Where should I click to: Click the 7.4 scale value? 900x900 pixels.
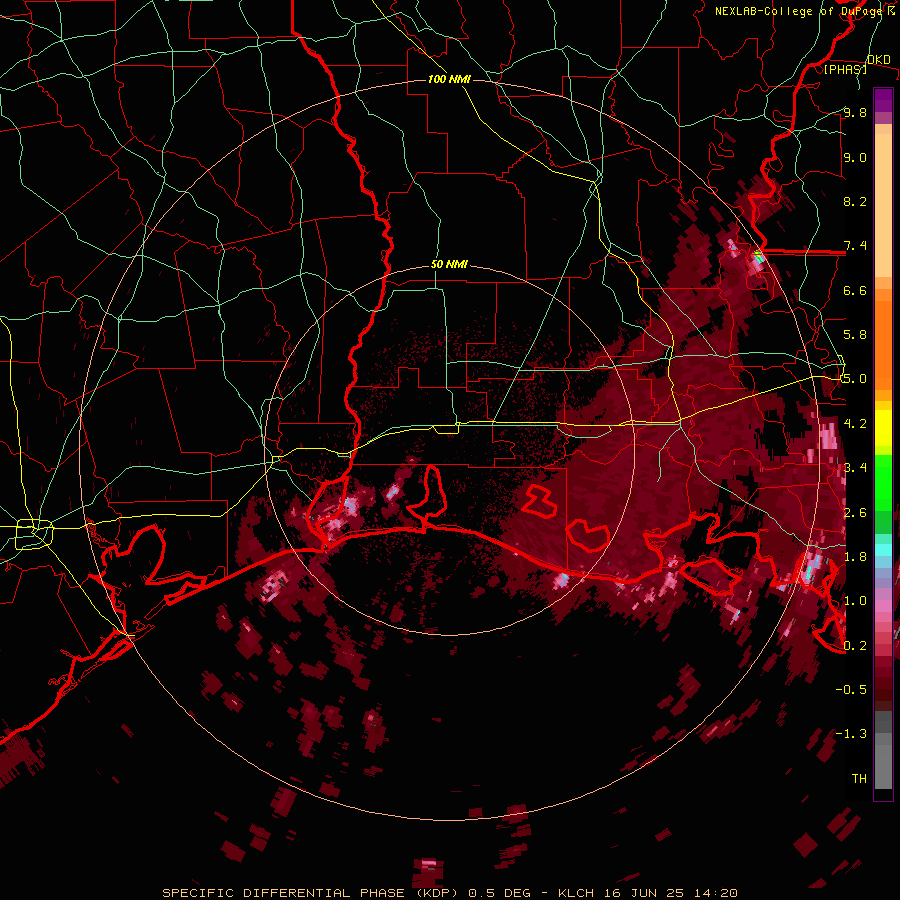point(855,246)
